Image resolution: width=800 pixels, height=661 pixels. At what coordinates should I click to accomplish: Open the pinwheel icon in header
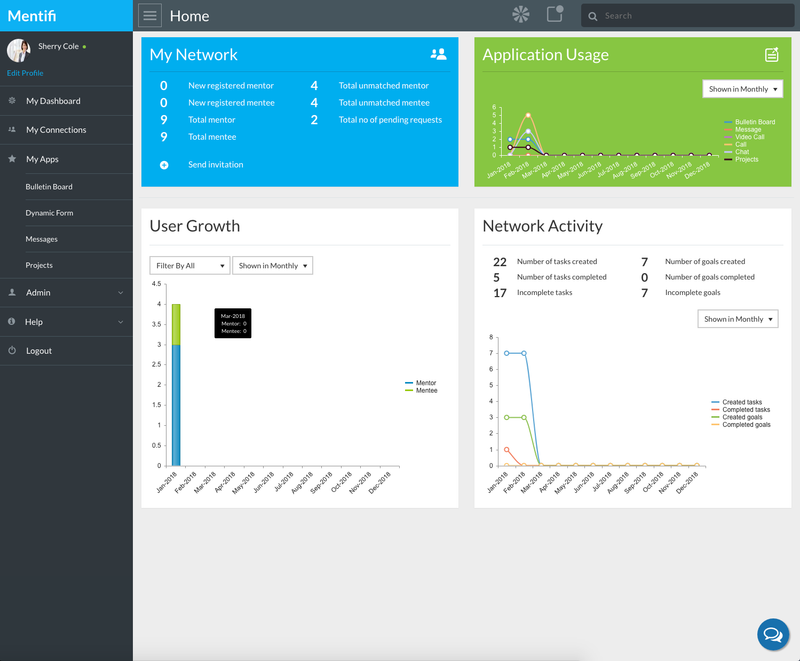(521, 14)
